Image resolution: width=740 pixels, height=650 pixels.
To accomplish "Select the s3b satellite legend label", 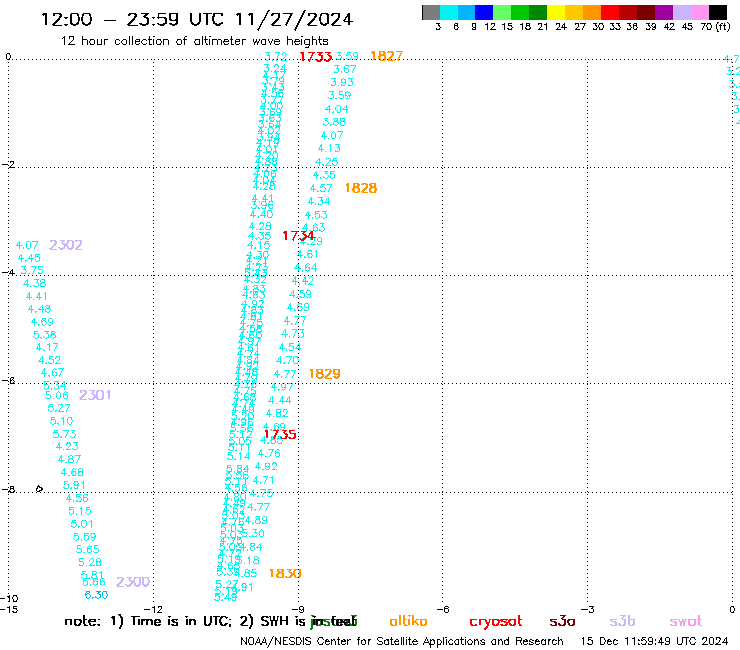I will 622,621.
